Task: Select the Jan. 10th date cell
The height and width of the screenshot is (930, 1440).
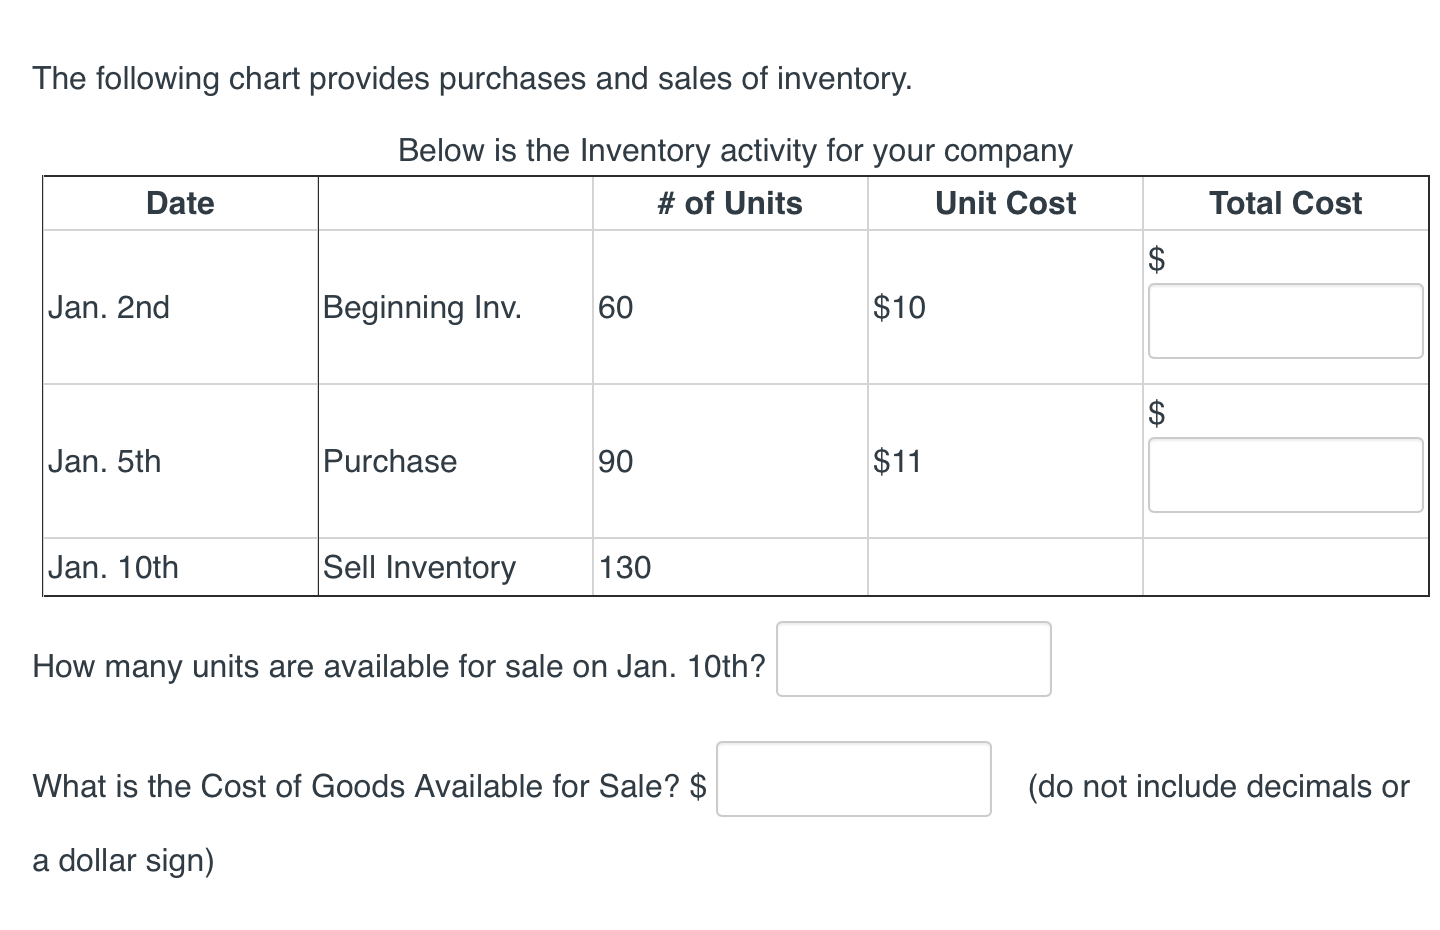Action: pos(113,567)
